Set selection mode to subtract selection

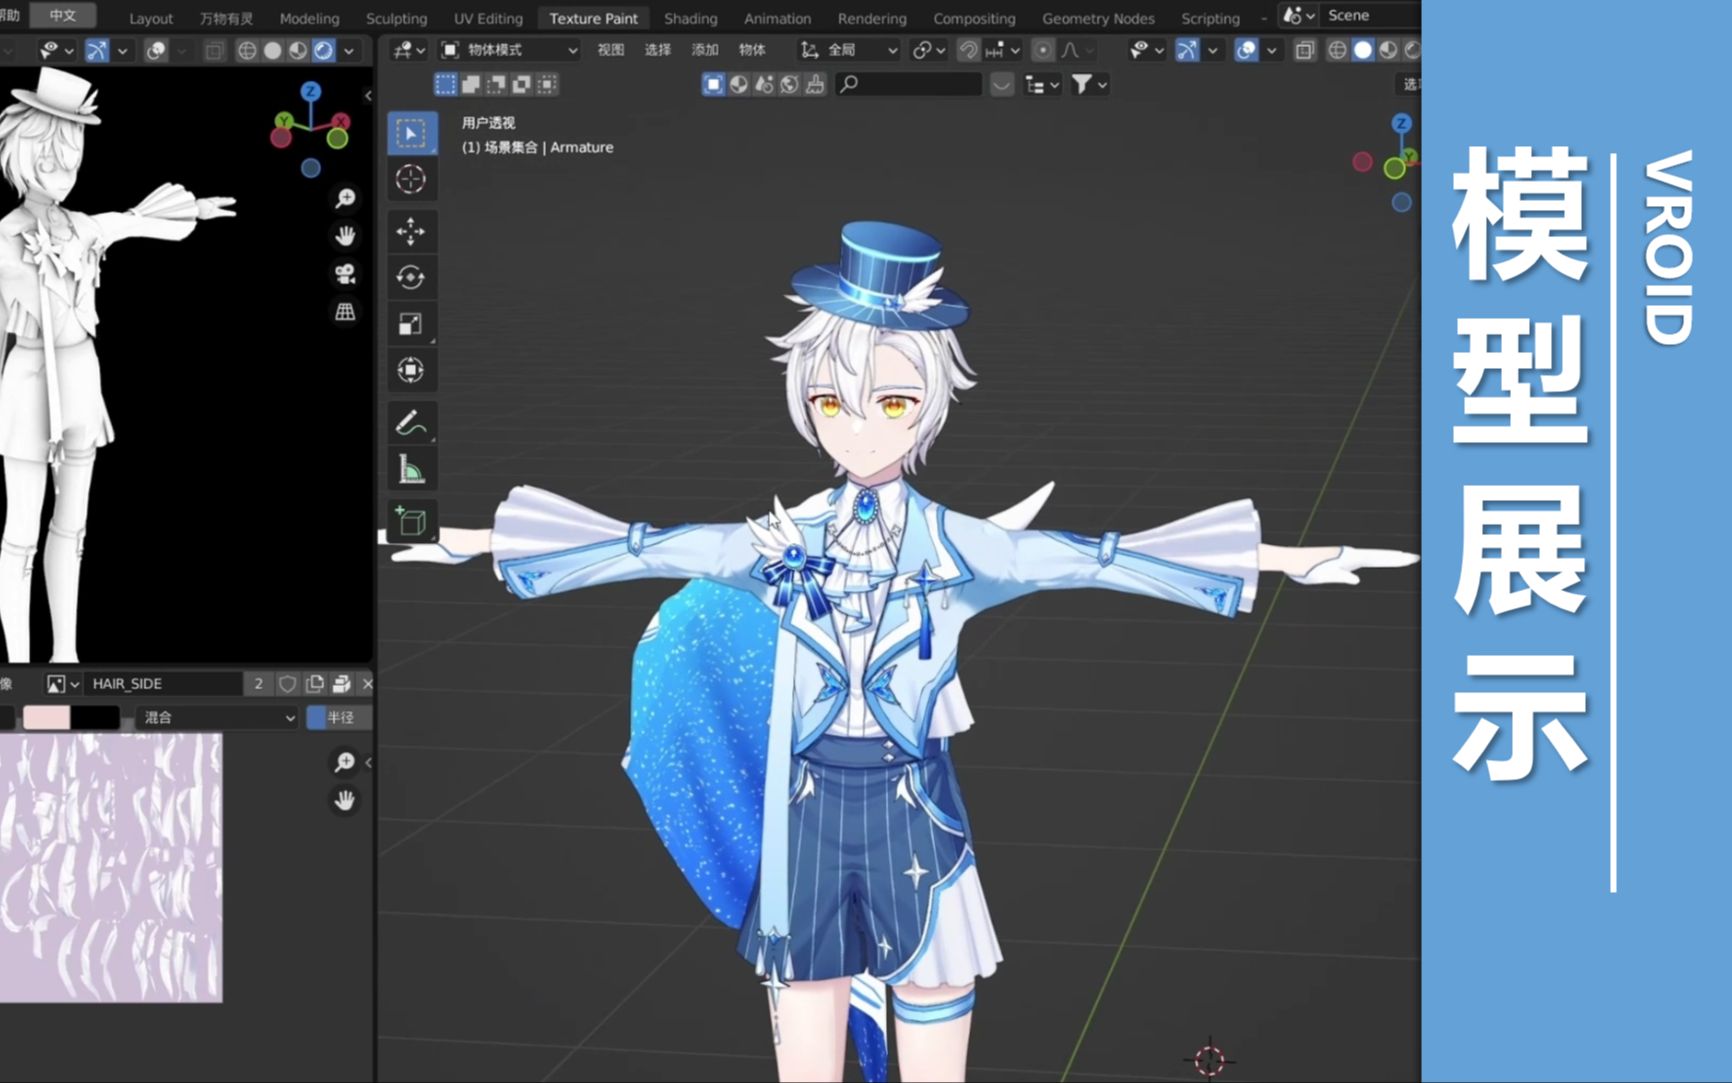coord(496,85)
